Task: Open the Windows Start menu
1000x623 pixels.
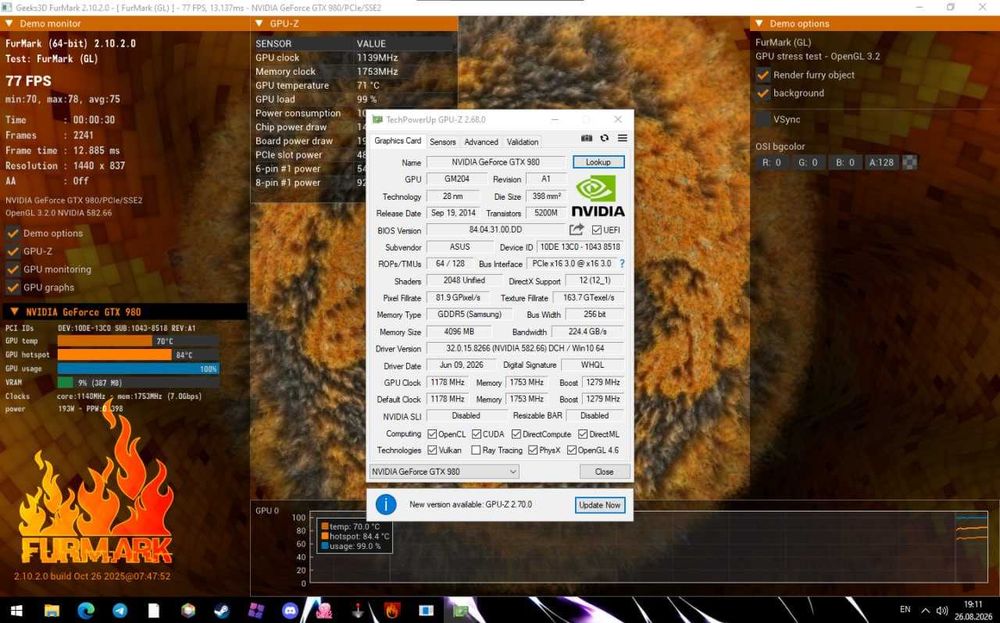Action: click(x=17, y=611)
